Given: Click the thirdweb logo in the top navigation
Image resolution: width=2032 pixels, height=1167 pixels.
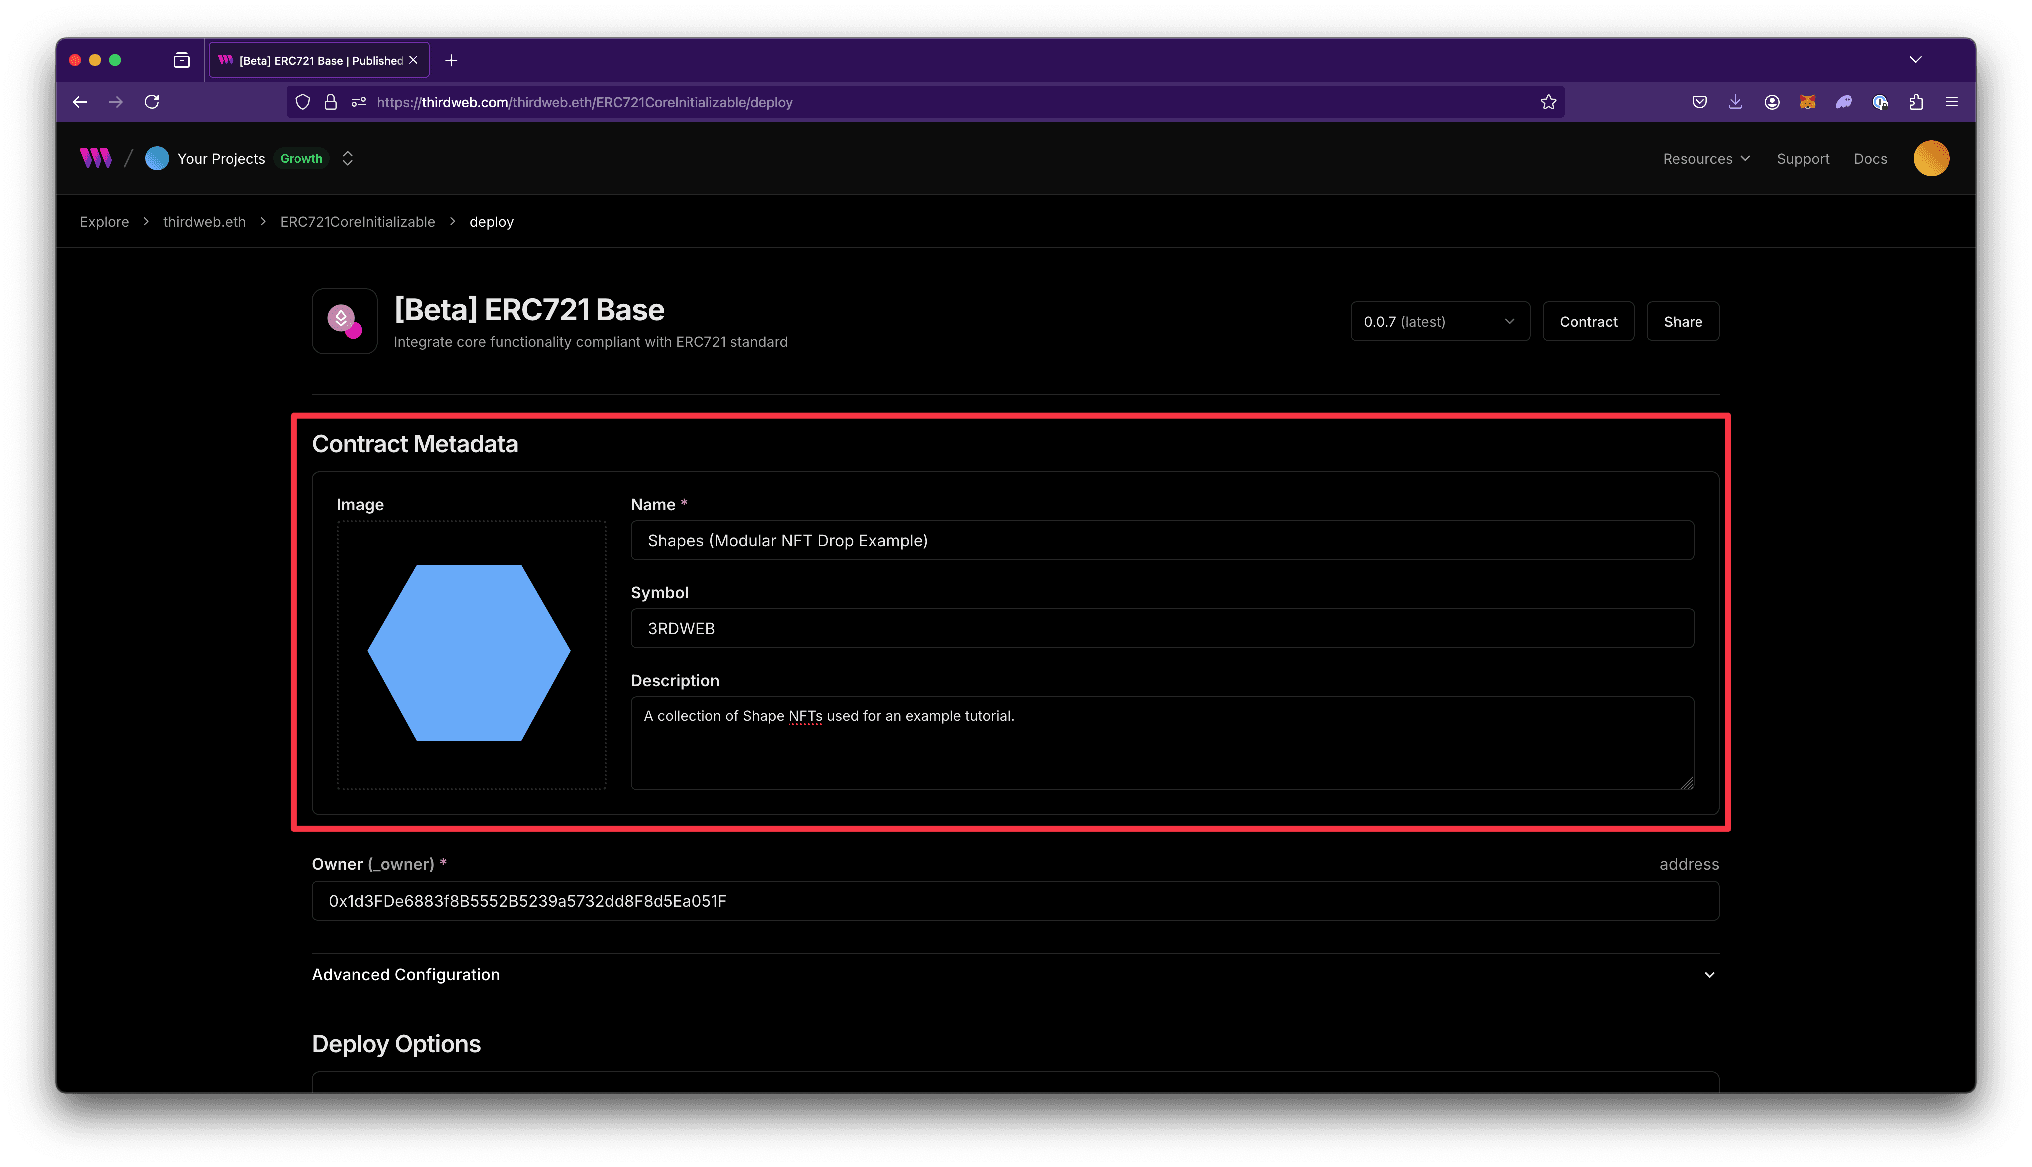Looking at the screenshot, I should pyautogui.click(x=94, y=157).
